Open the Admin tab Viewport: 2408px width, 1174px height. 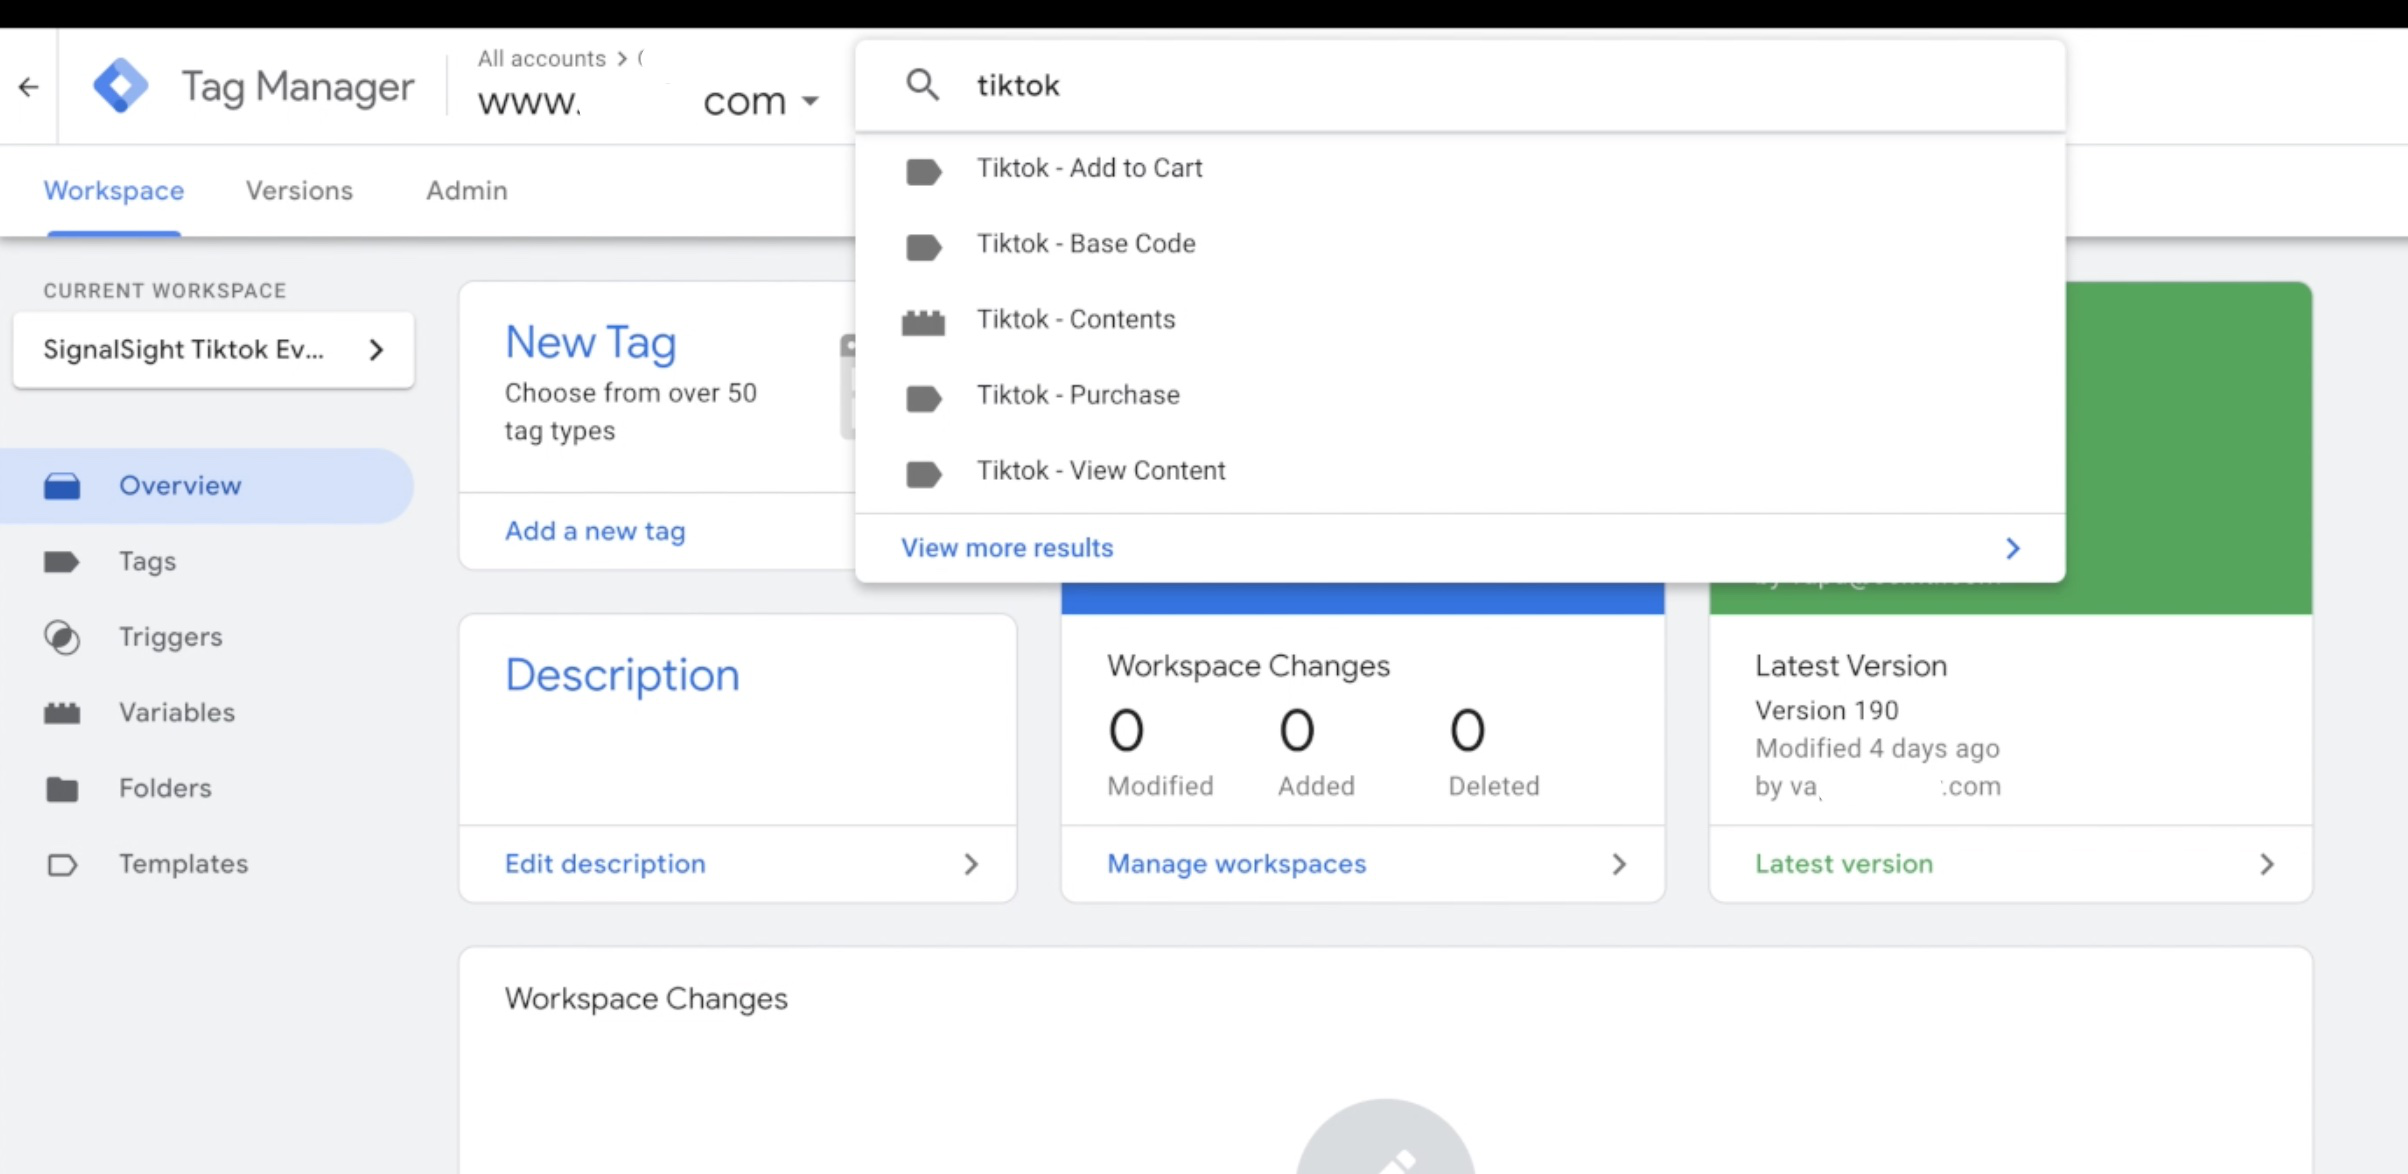click(x=467, y=190)
